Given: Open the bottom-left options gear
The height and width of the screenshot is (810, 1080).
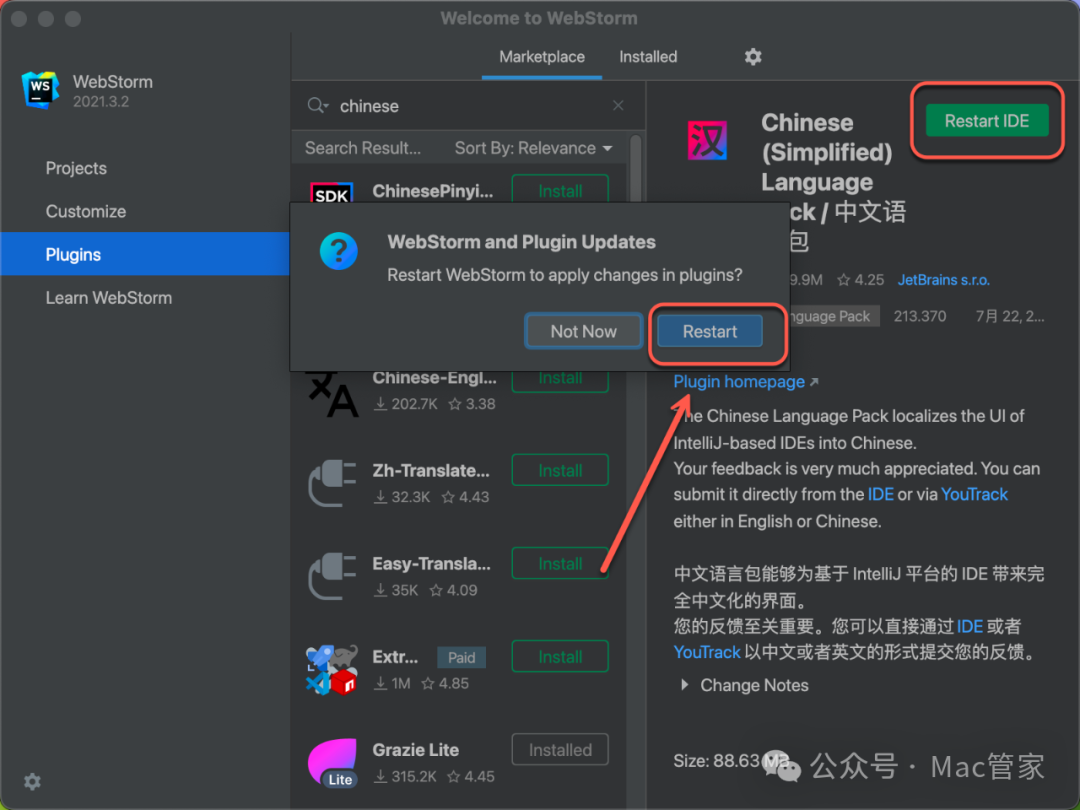Looking at the screenshot, I should pyautogui.click(x=32, y=781).
